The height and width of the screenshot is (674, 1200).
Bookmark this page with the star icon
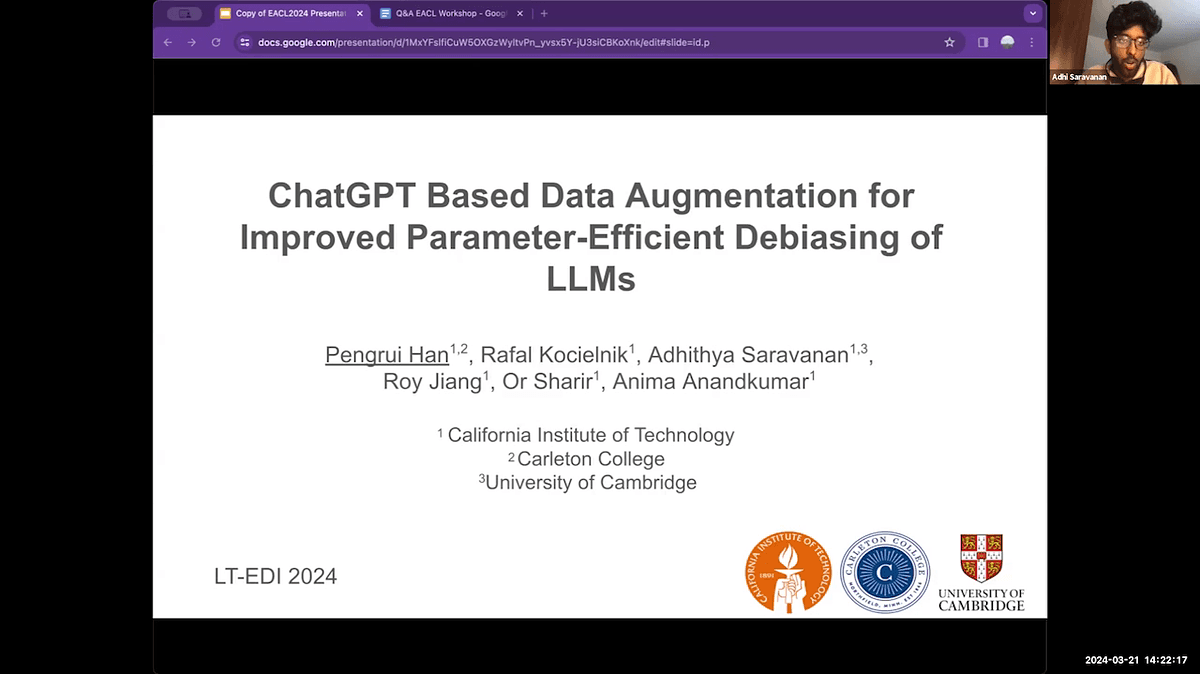click(x=950, y=43)
